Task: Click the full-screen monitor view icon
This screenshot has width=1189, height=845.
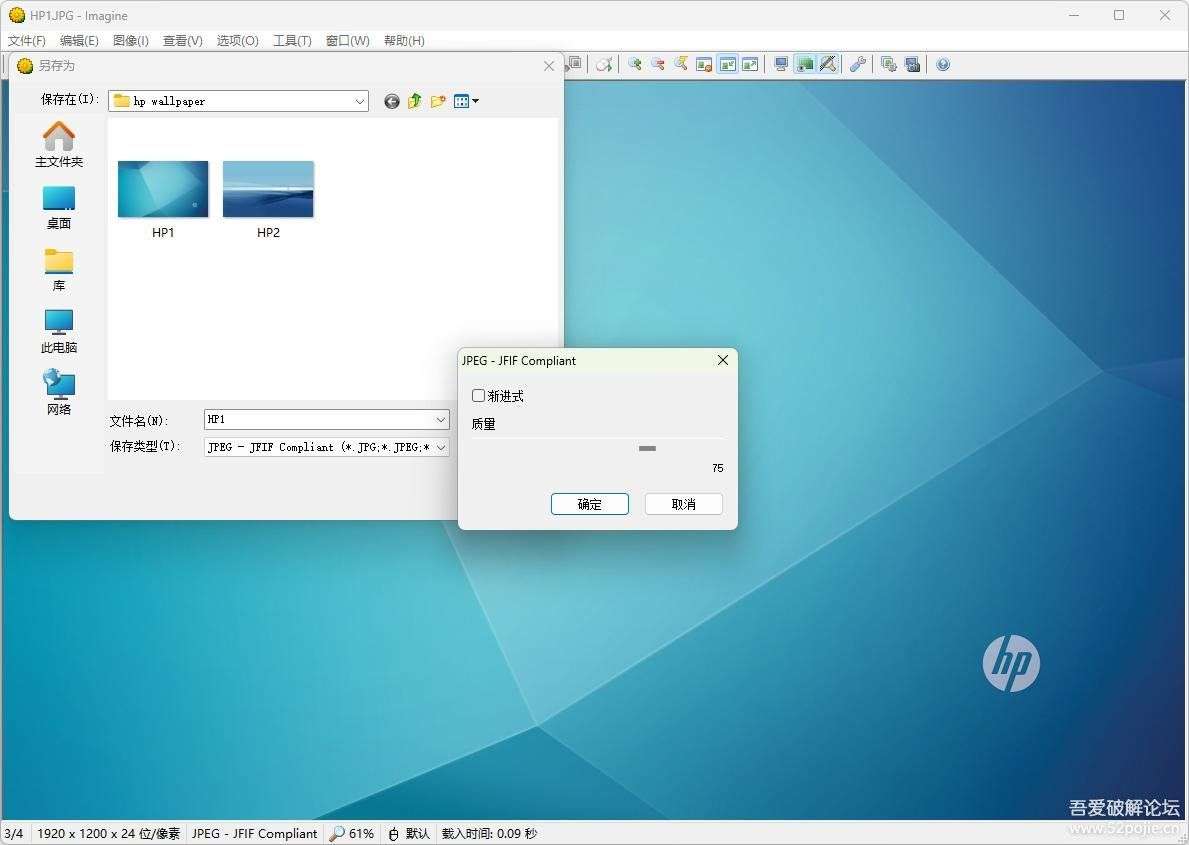Action: (780, 63)
